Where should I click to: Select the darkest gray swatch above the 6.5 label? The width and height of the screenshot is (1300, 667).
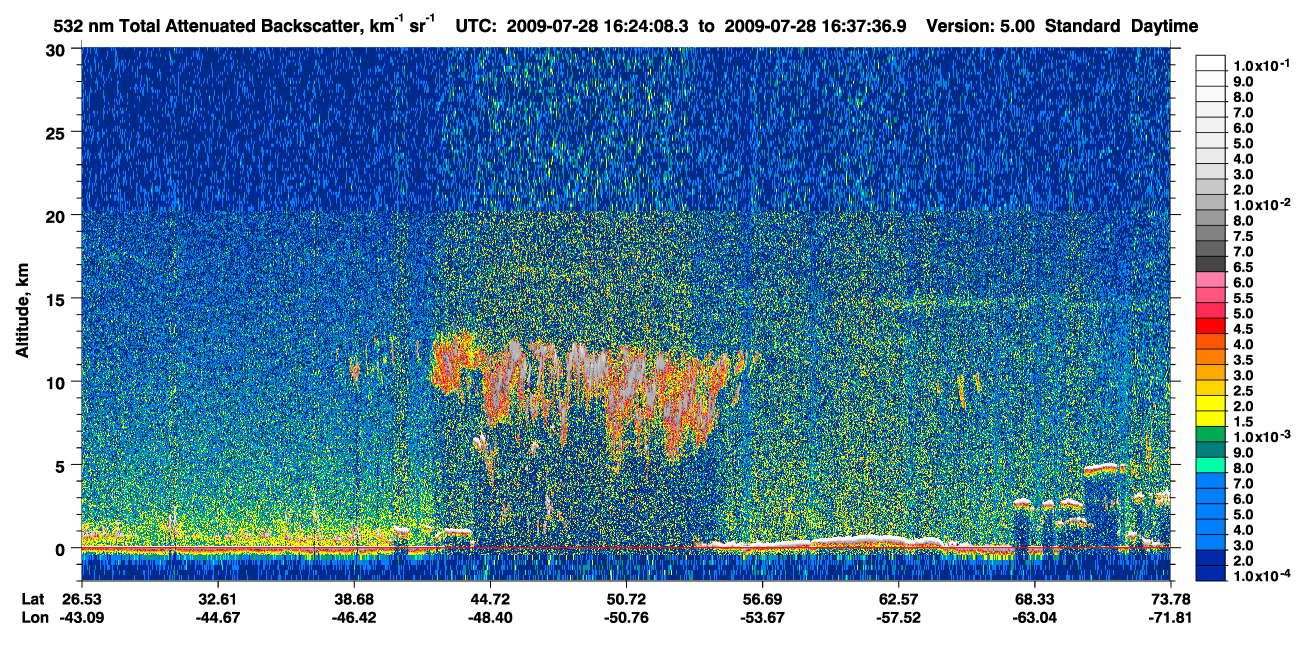tap(1210, 263)
